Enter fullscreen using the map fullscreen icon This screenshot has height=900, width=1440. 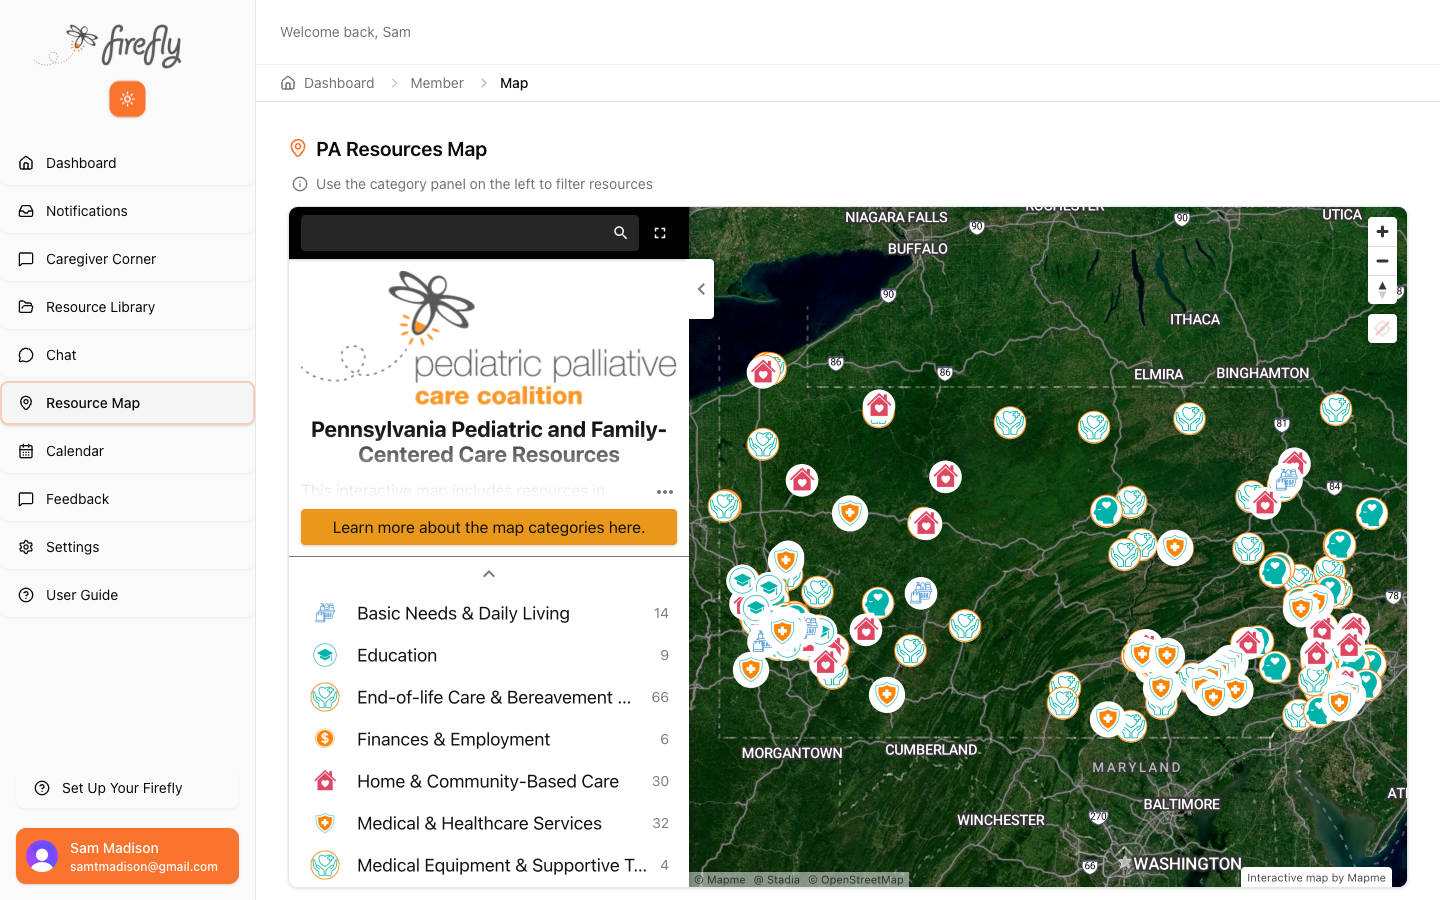[x=660, y=232]
